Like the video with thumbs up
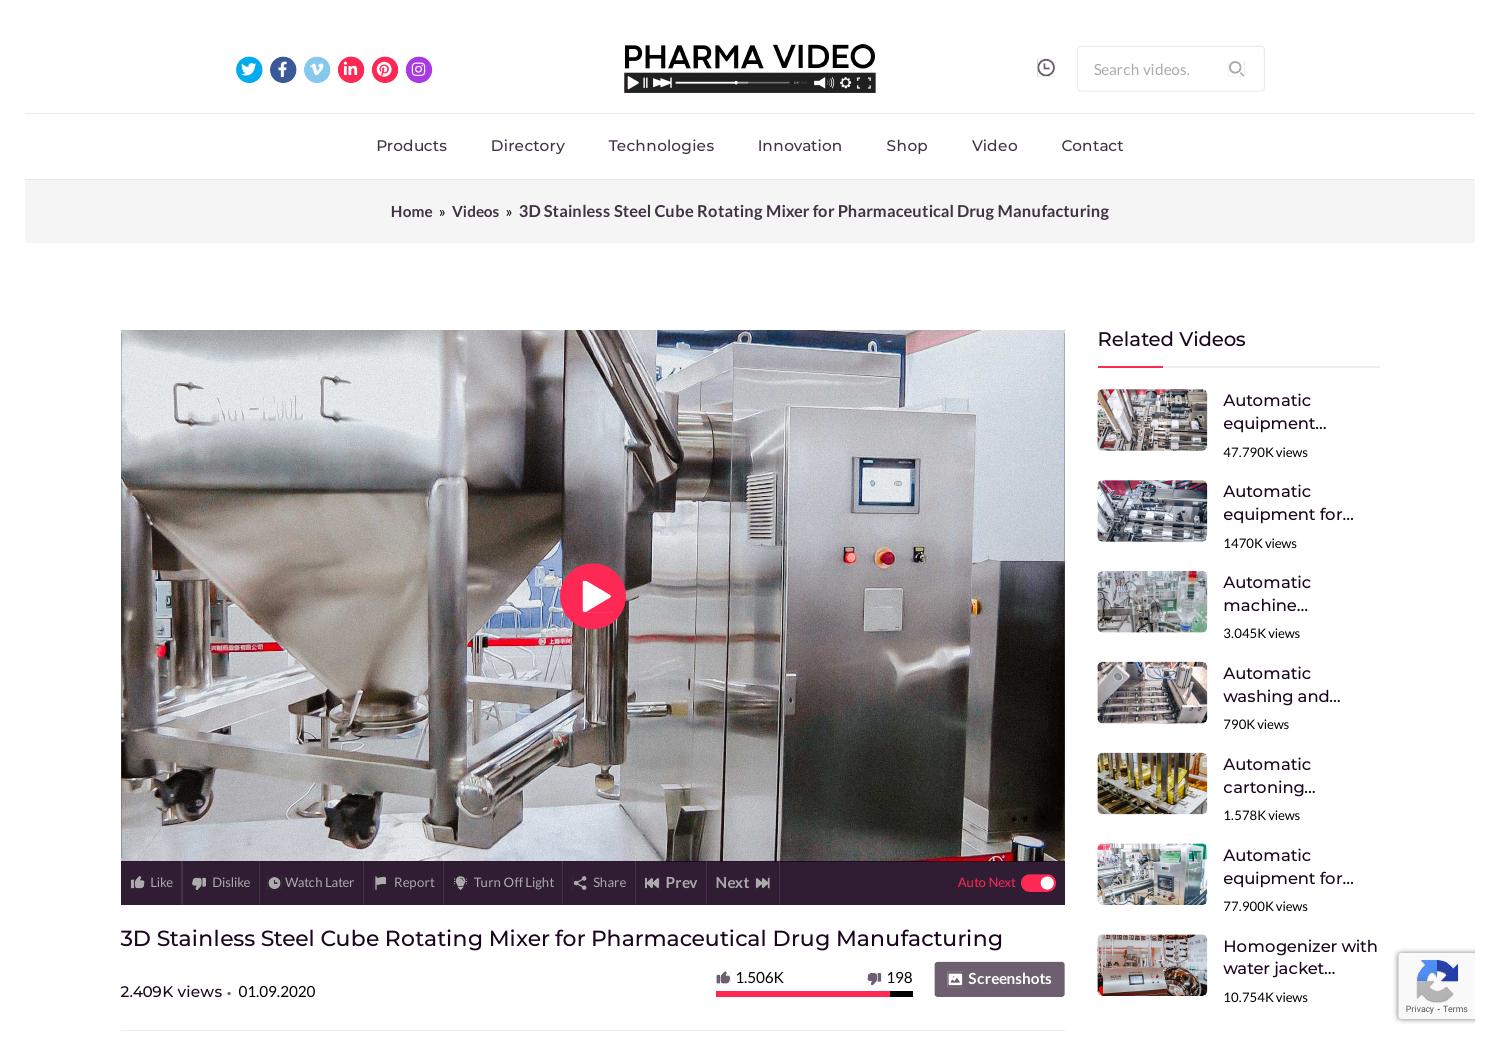The height and width of the screenshot is (1061, 1501). tap(151, 882)
